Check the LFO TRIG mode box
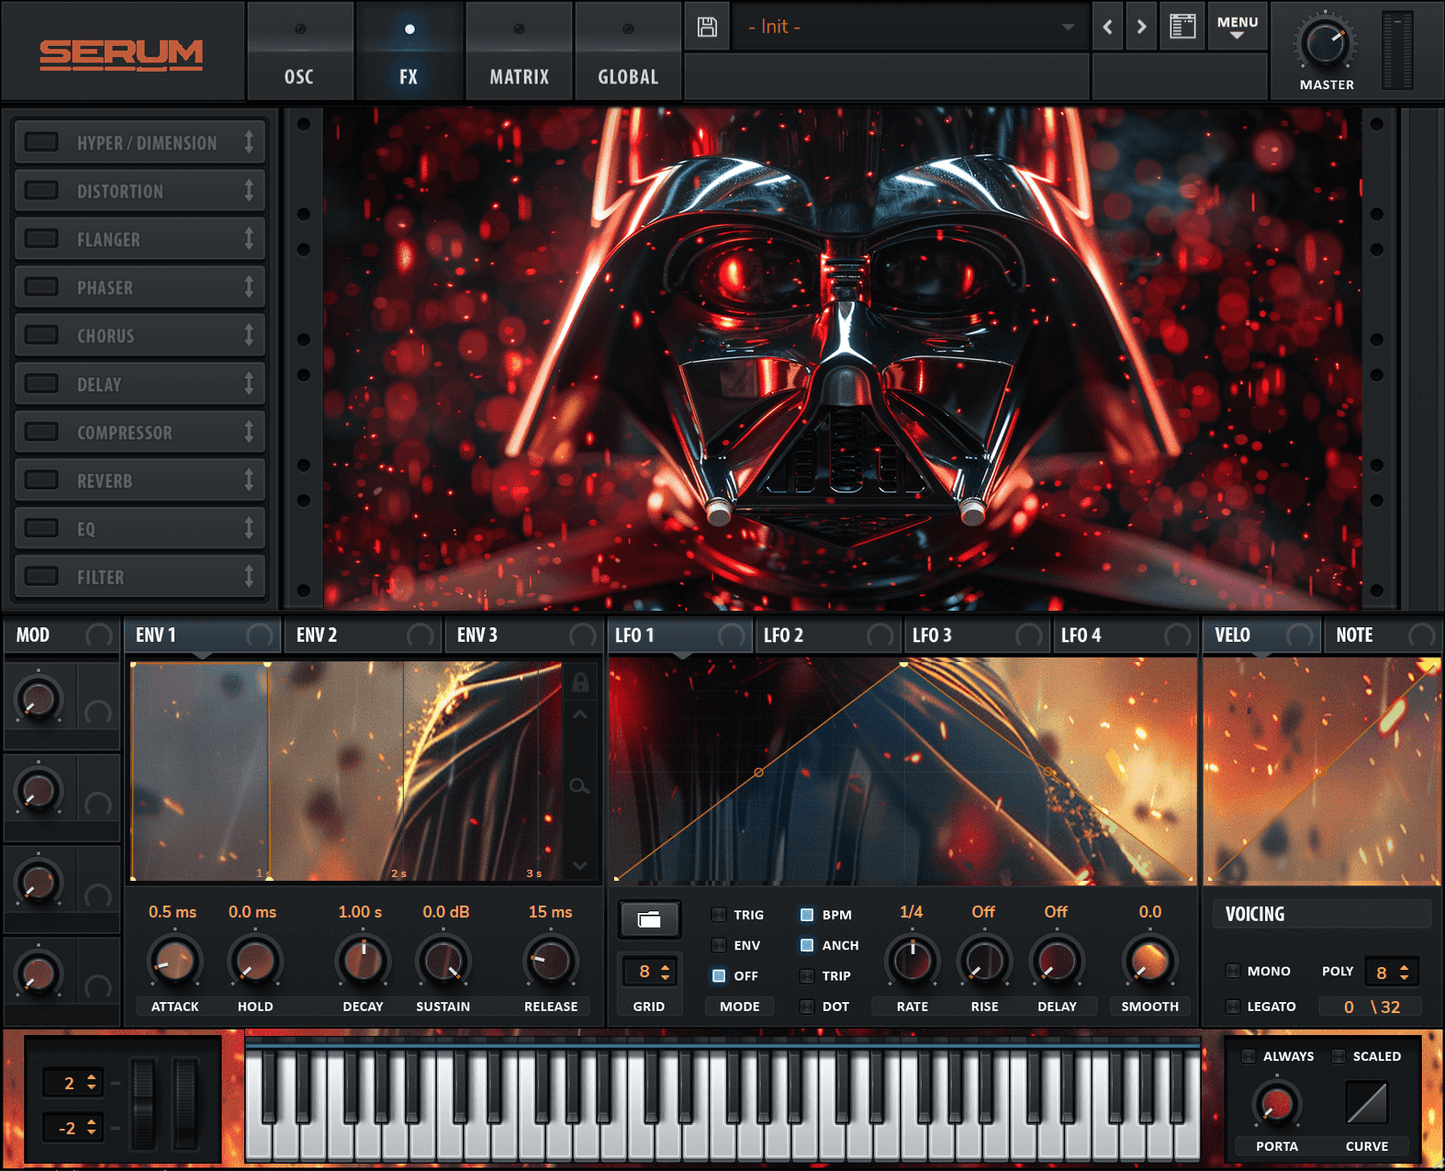Image resolution: width=1445 pixels, height=1171 pixels. click(x=718, y=914)
